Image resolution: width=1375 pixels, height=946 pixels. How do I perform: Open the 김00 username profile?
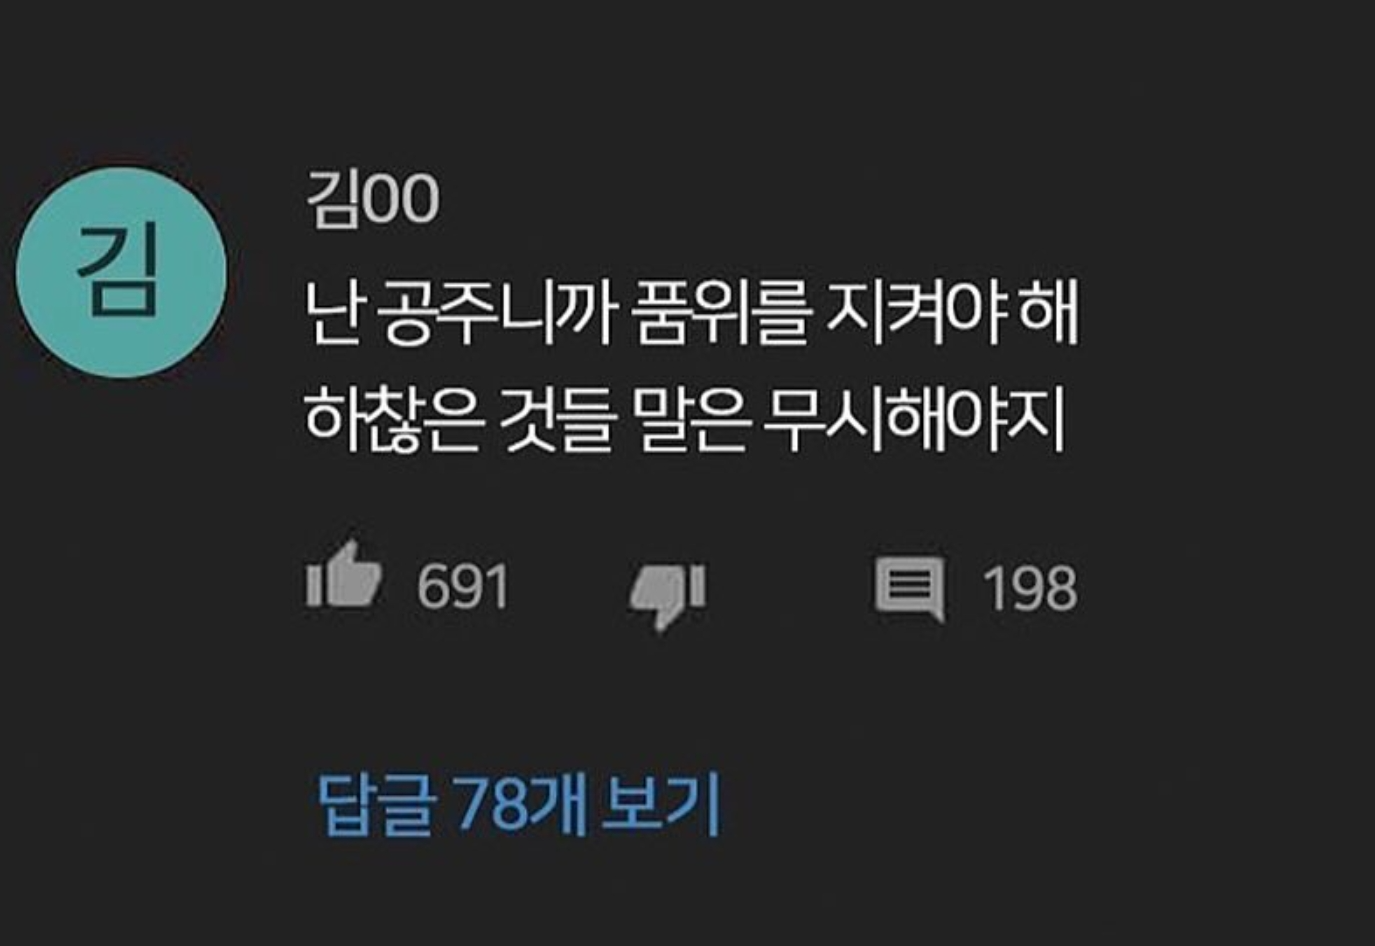pos(372,199)
